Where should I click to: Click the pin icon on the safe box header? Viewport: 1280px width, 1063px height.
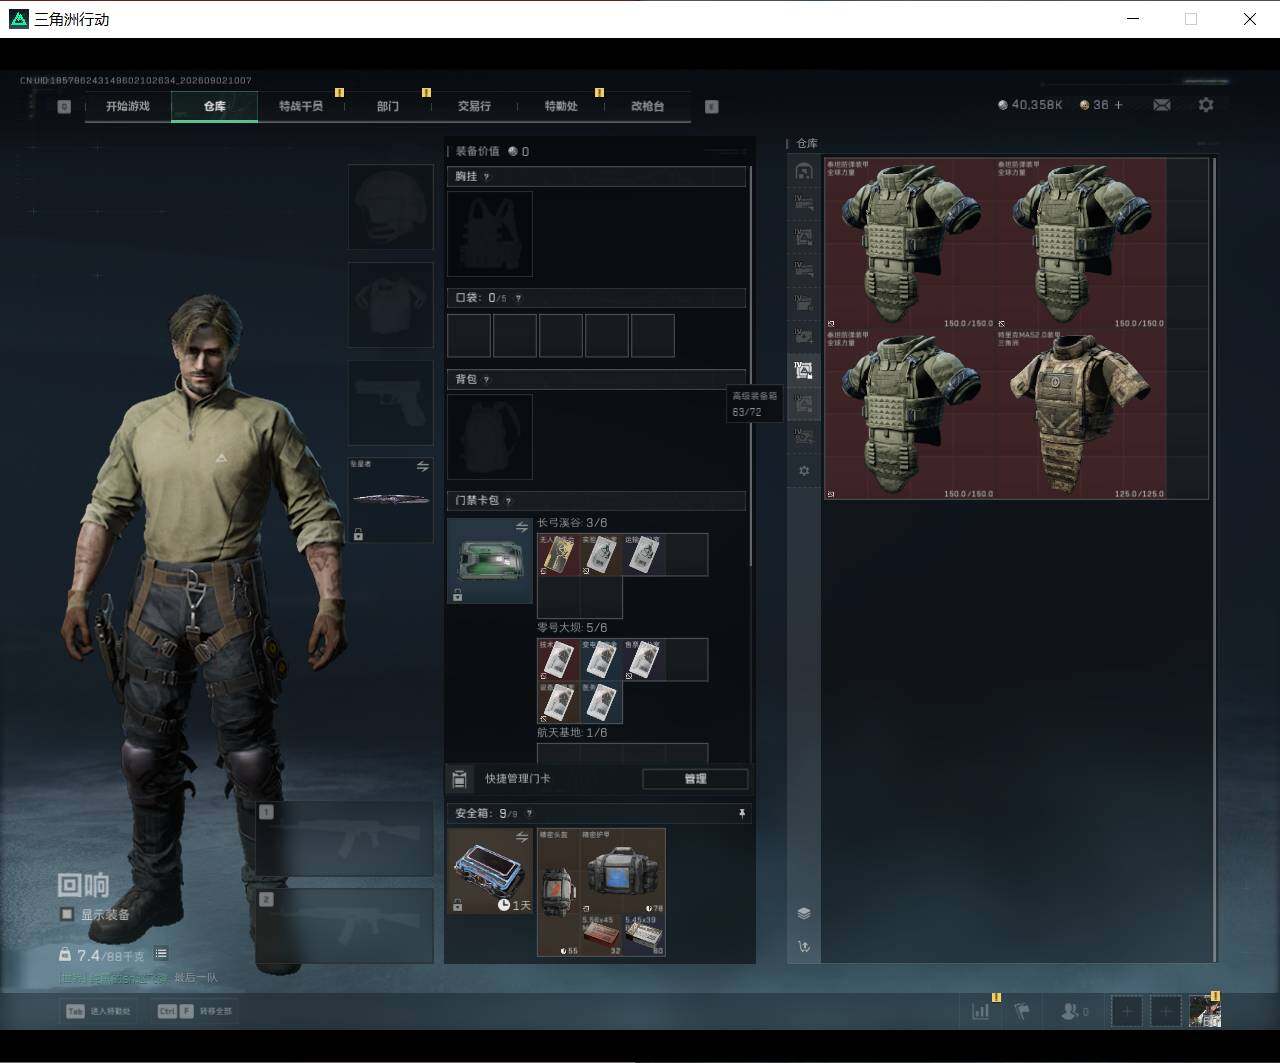(741, 814)
